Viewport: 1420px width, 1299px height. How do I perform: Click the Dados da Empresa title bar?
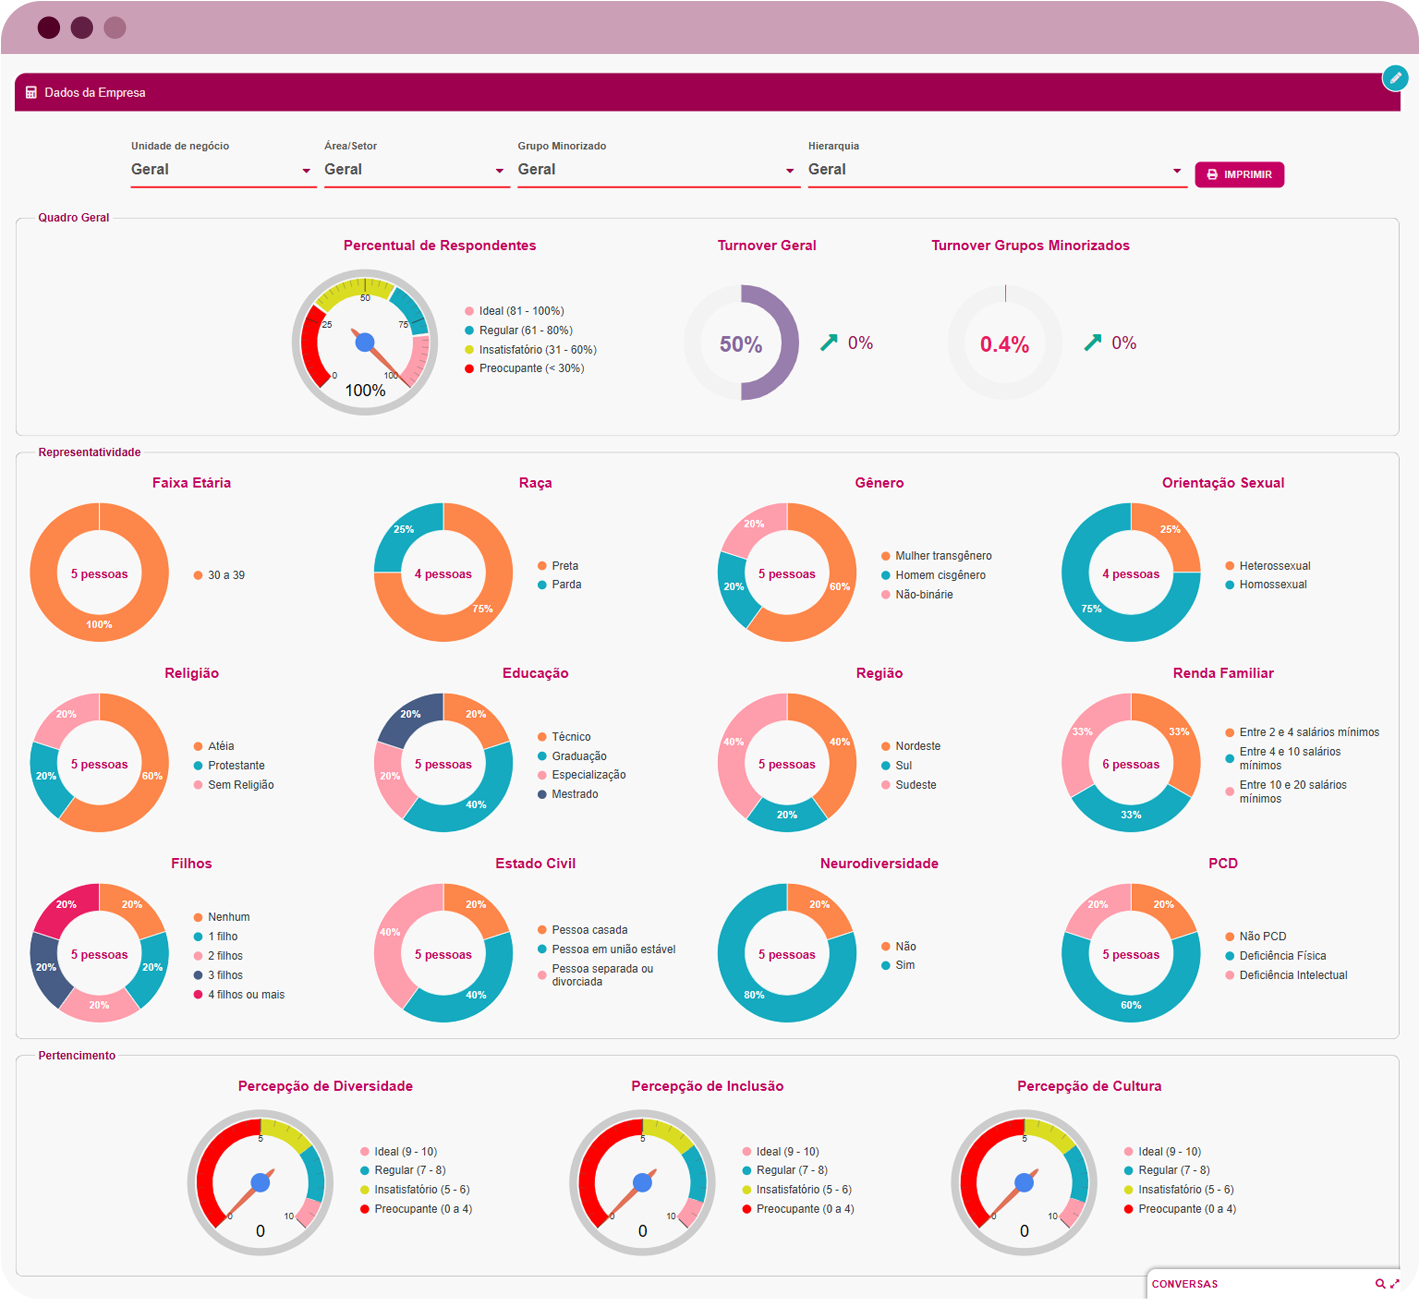click(x=93, y=92)
